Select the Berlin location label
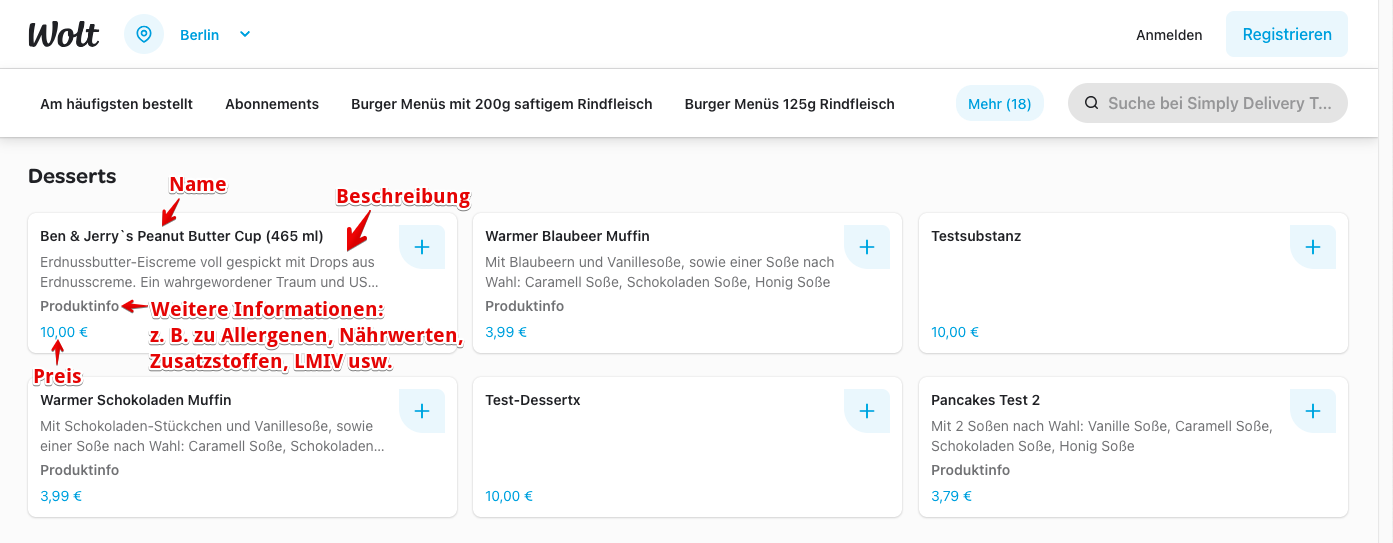 point(199,35)
